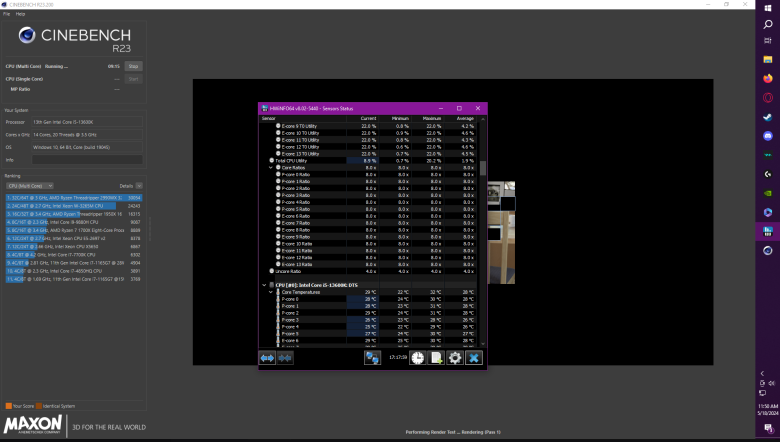780x442 pixels.
Task: Open the File menu in Cinebench
Action: (6, 14)
